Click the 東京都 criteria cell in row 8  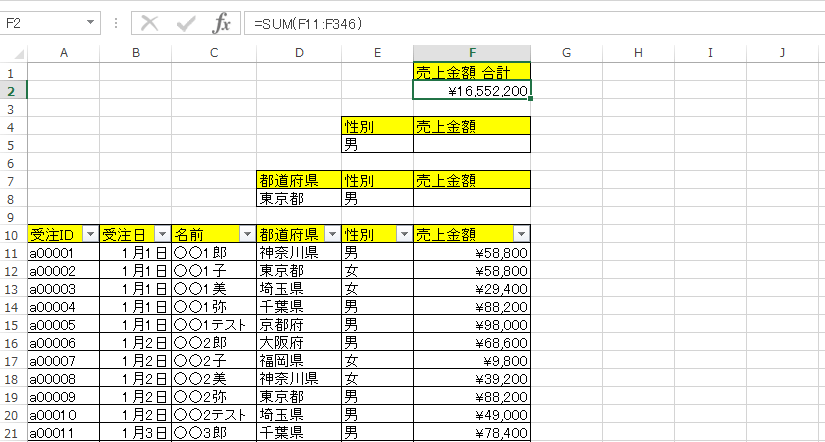[x=298, y=198]
